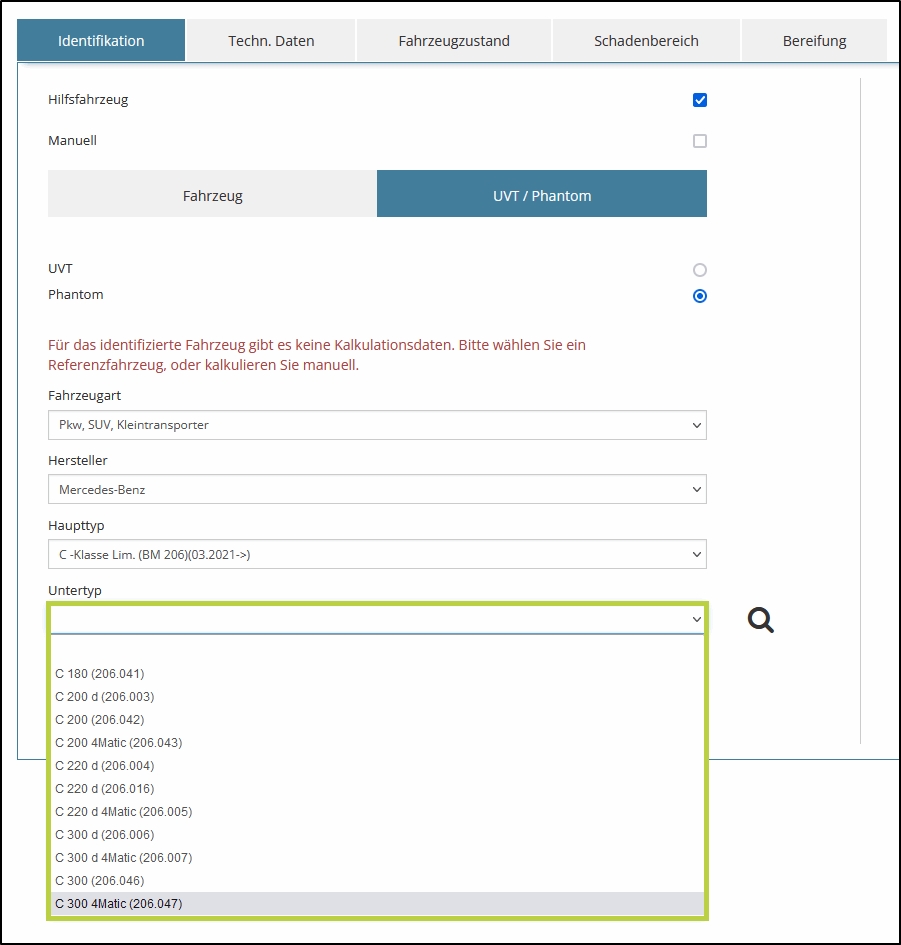
Task: Open the Fahrzeugzustand tab
Action: (454, 41)
